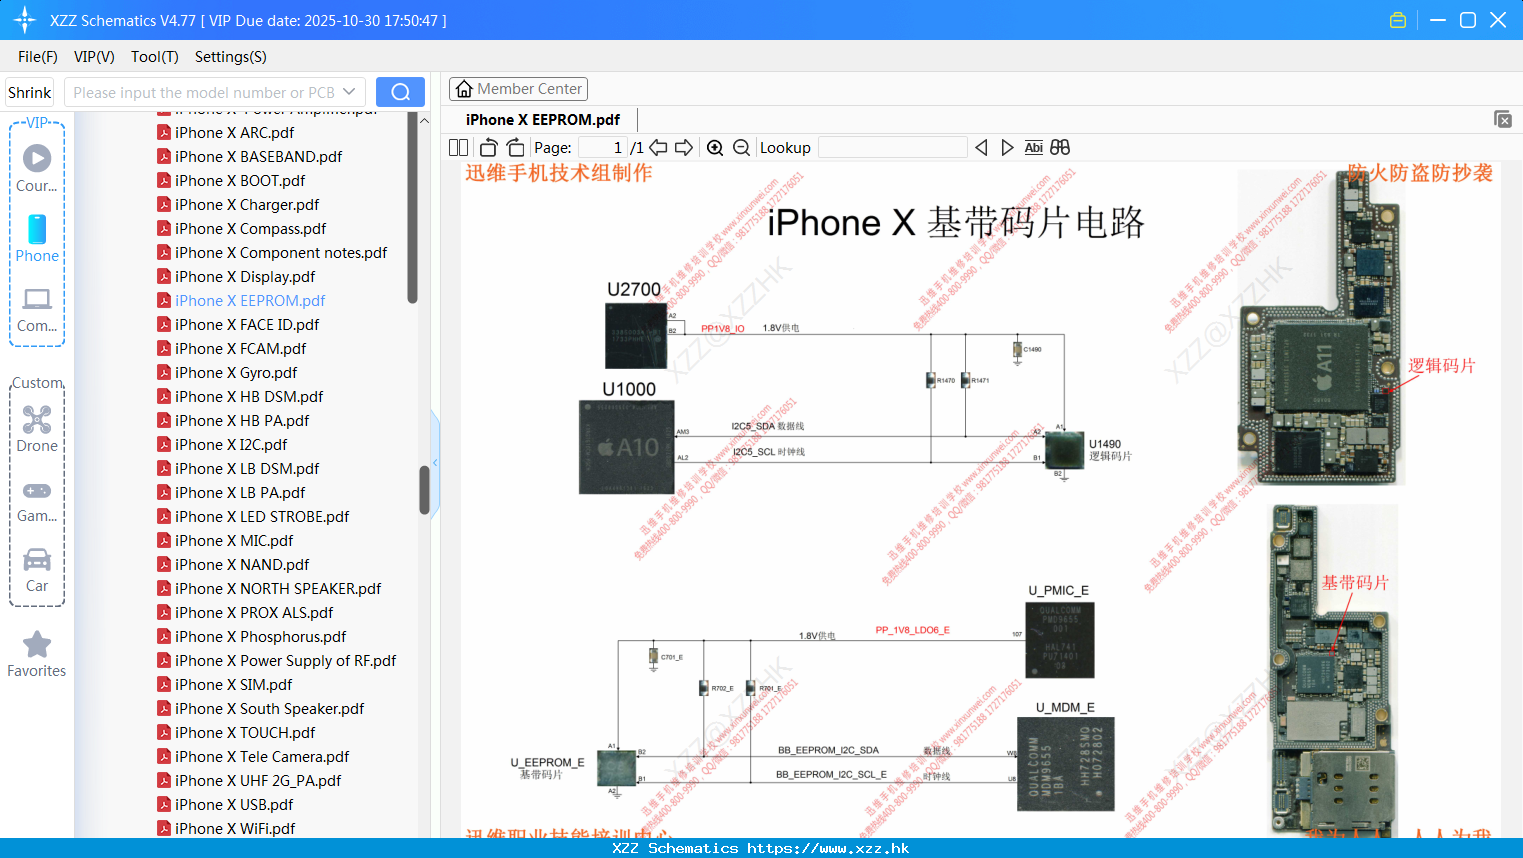Collapse the file list panel handle

point(435,463)
